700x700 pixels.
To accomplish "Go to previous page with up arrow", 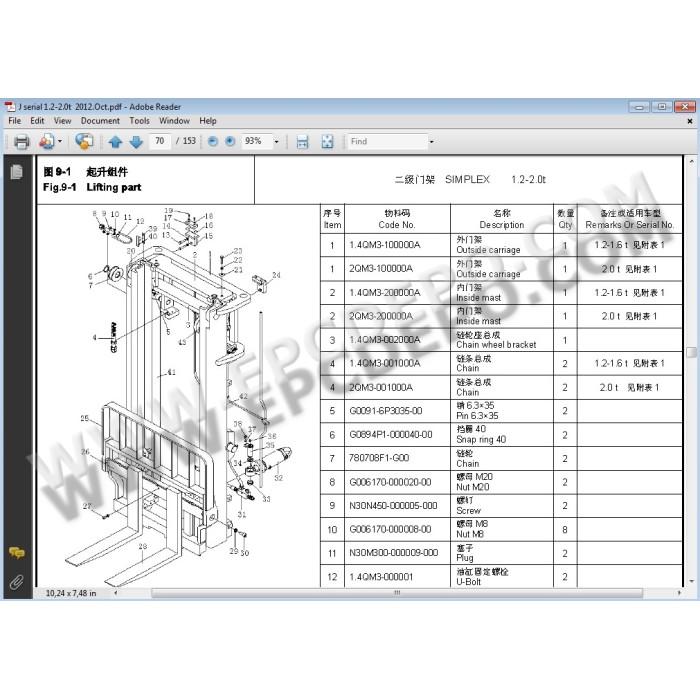I will point(116,142).
